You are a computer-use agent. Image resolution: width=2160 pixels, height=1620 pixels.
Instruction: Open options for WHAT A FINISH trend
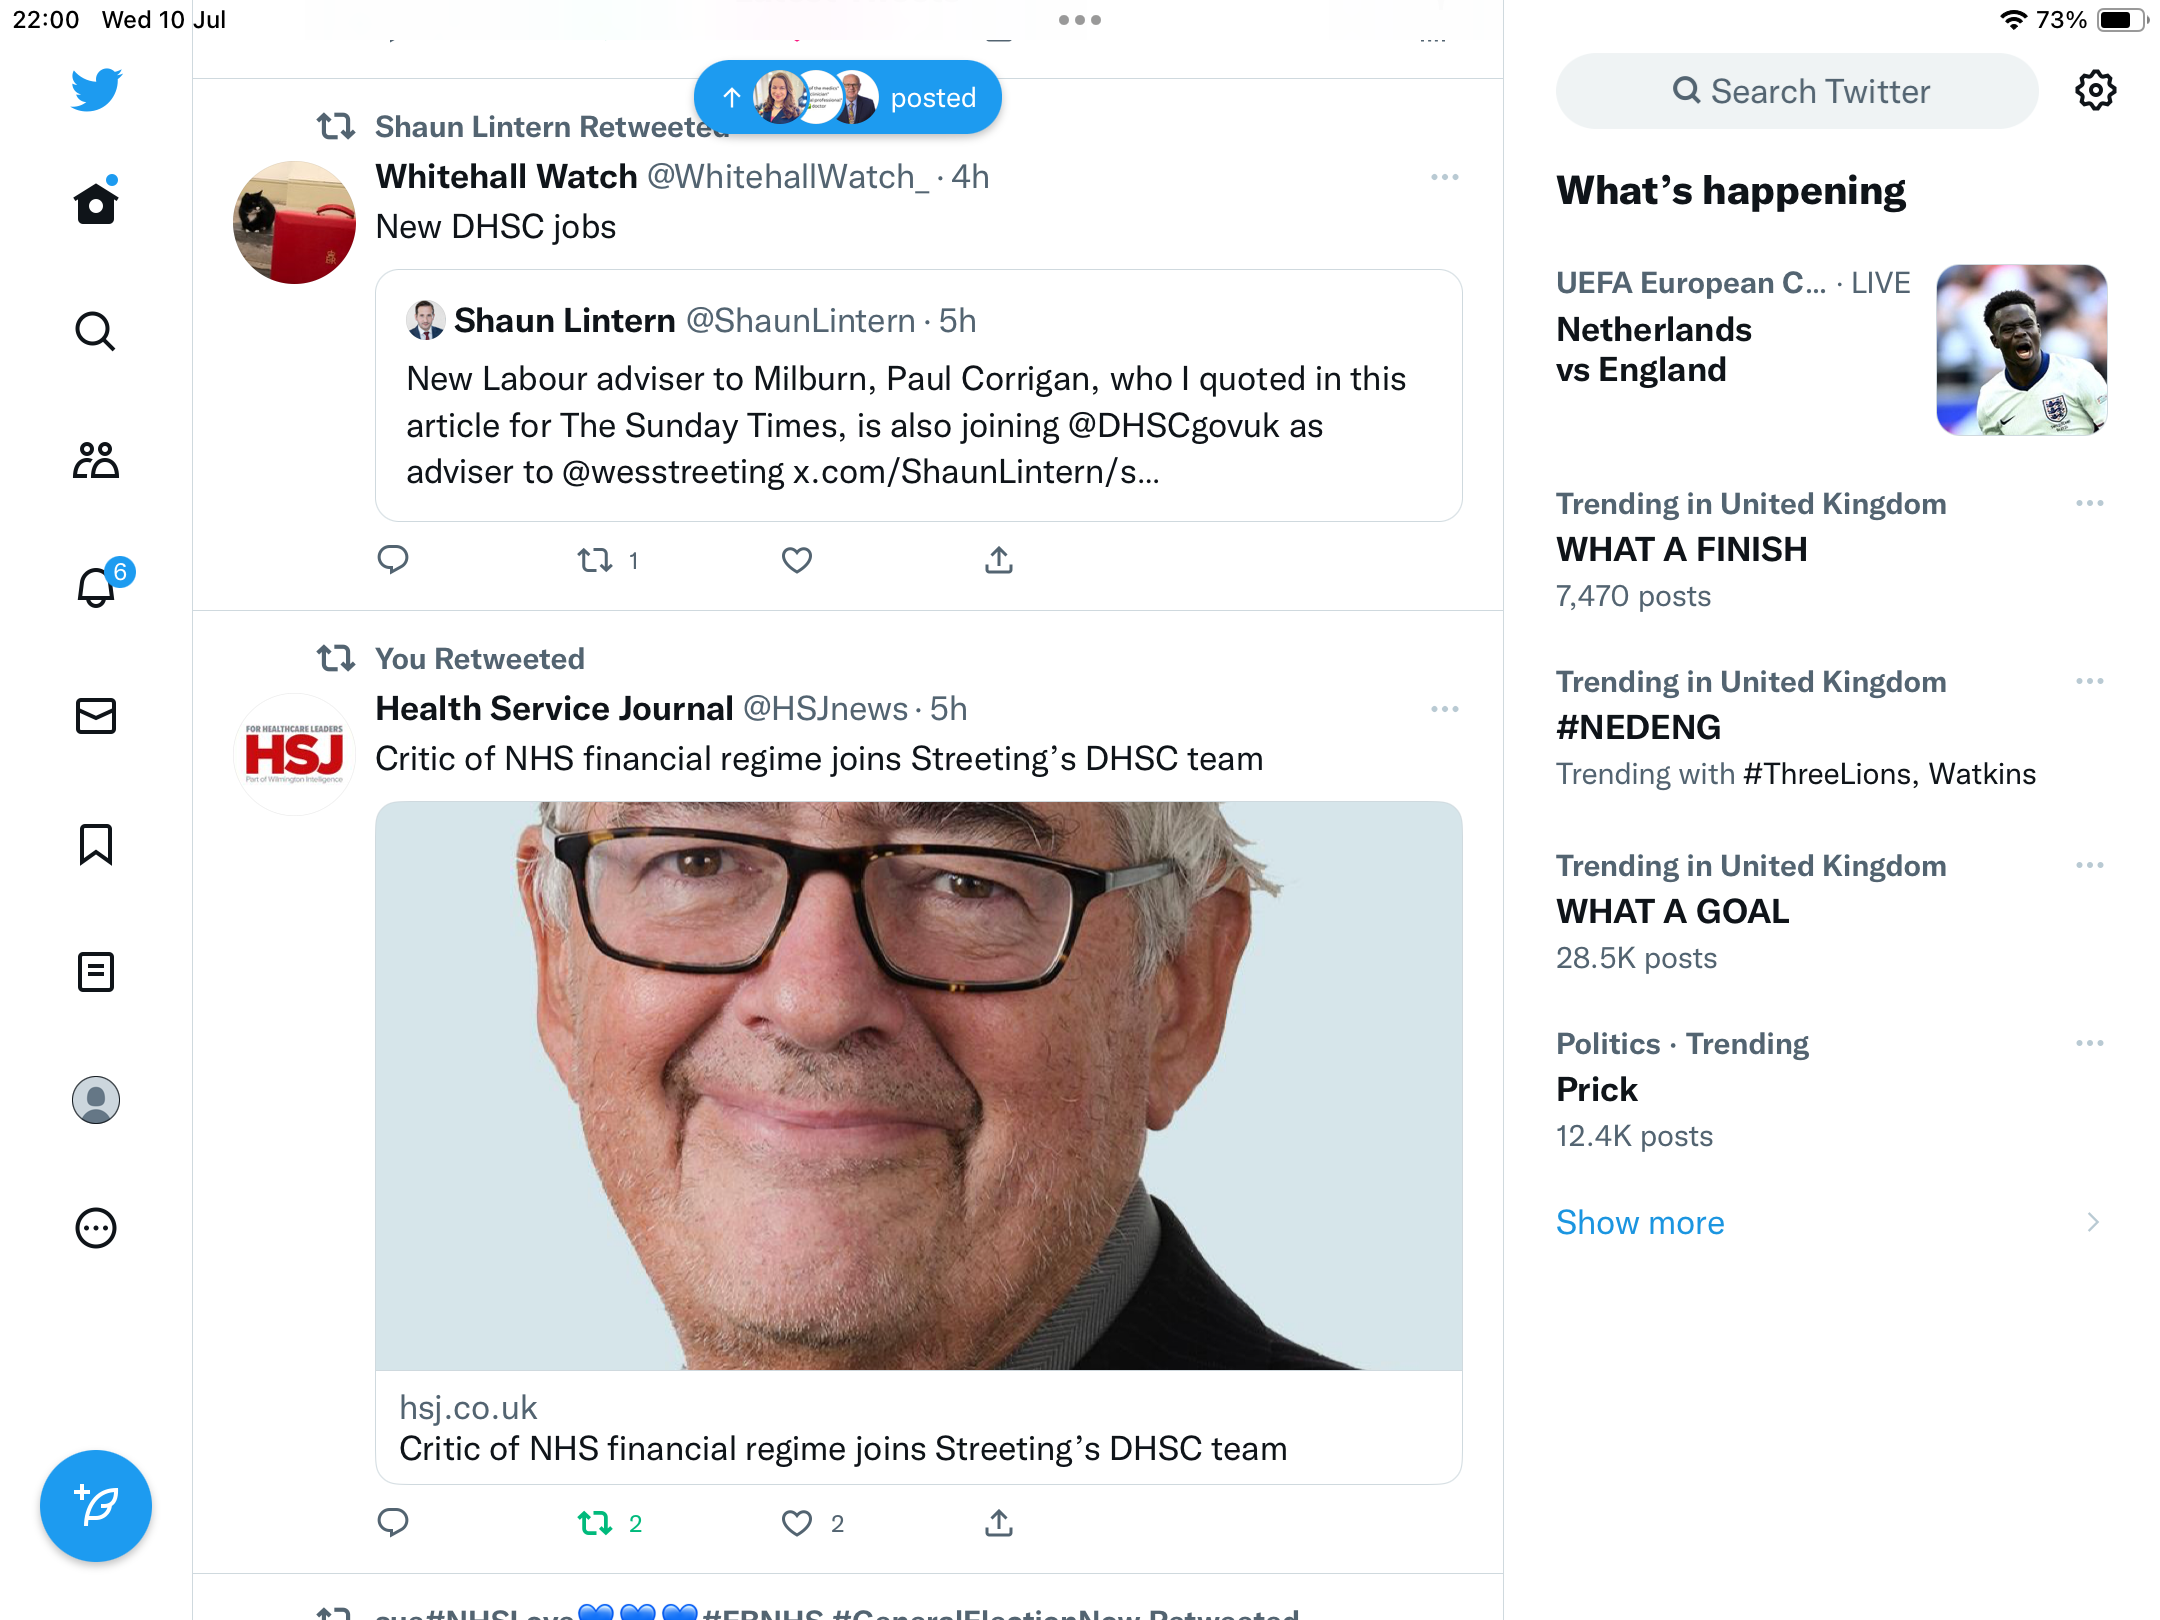click(2089, 503)
